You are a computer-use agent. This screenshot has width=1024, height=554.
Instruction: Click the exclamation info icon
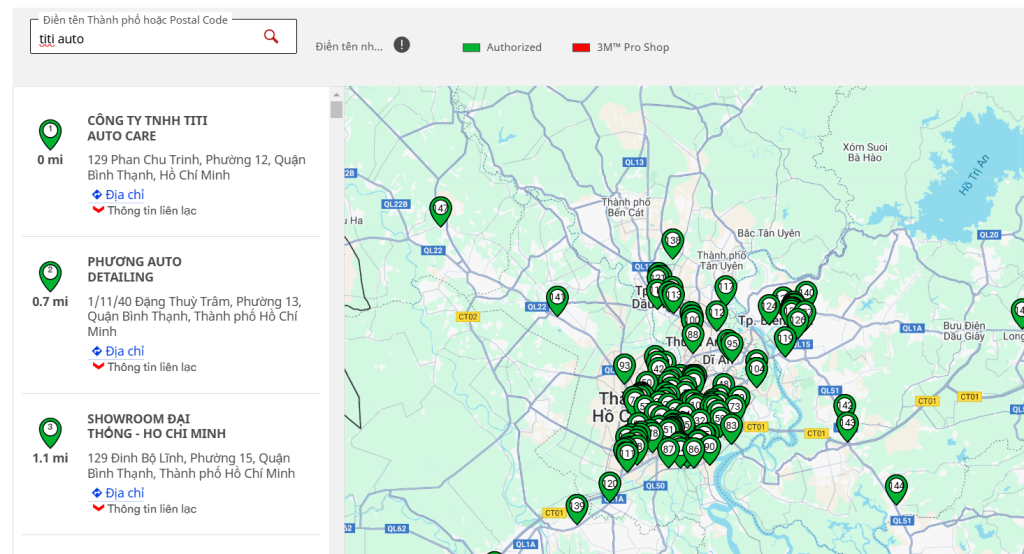click(x=401, y=45)
